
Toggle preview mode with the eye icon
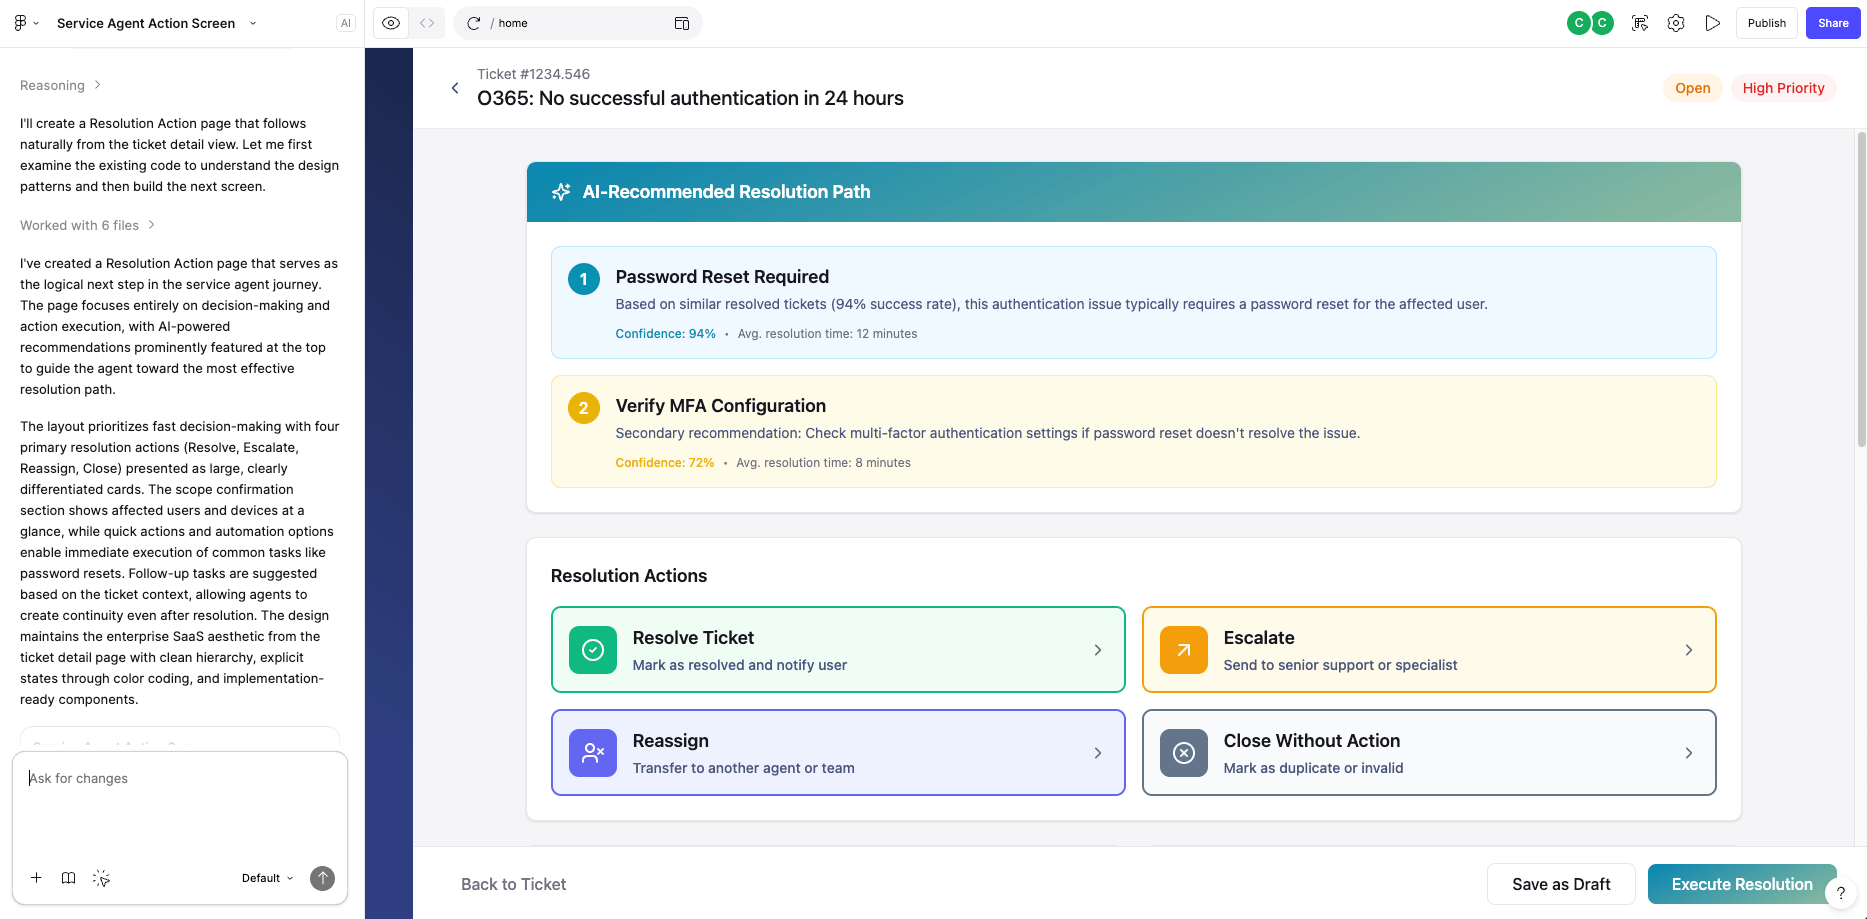coord(390,22)
